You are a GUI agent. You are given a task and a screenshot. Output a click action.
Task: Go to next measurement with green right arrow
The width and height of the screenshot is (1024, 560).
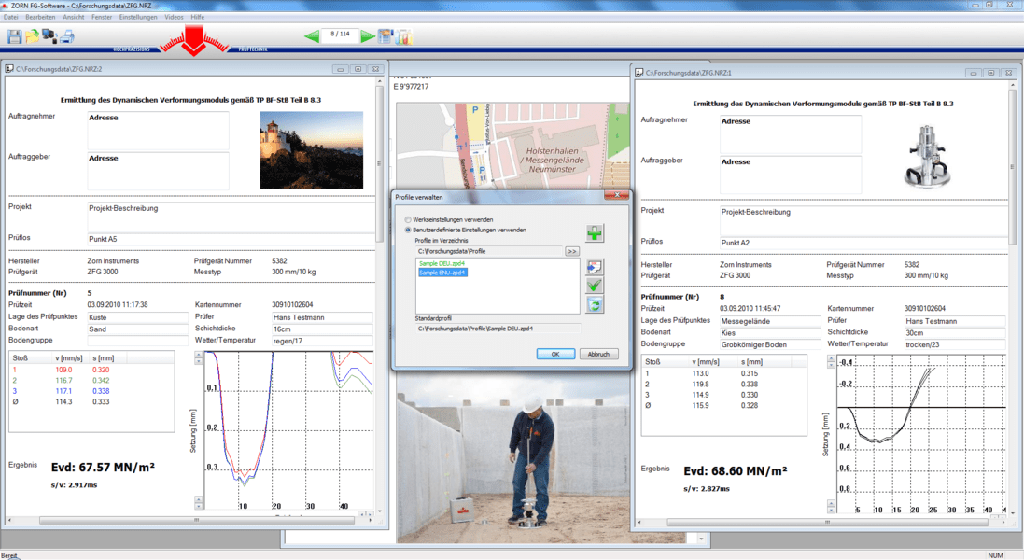point(368,37)
